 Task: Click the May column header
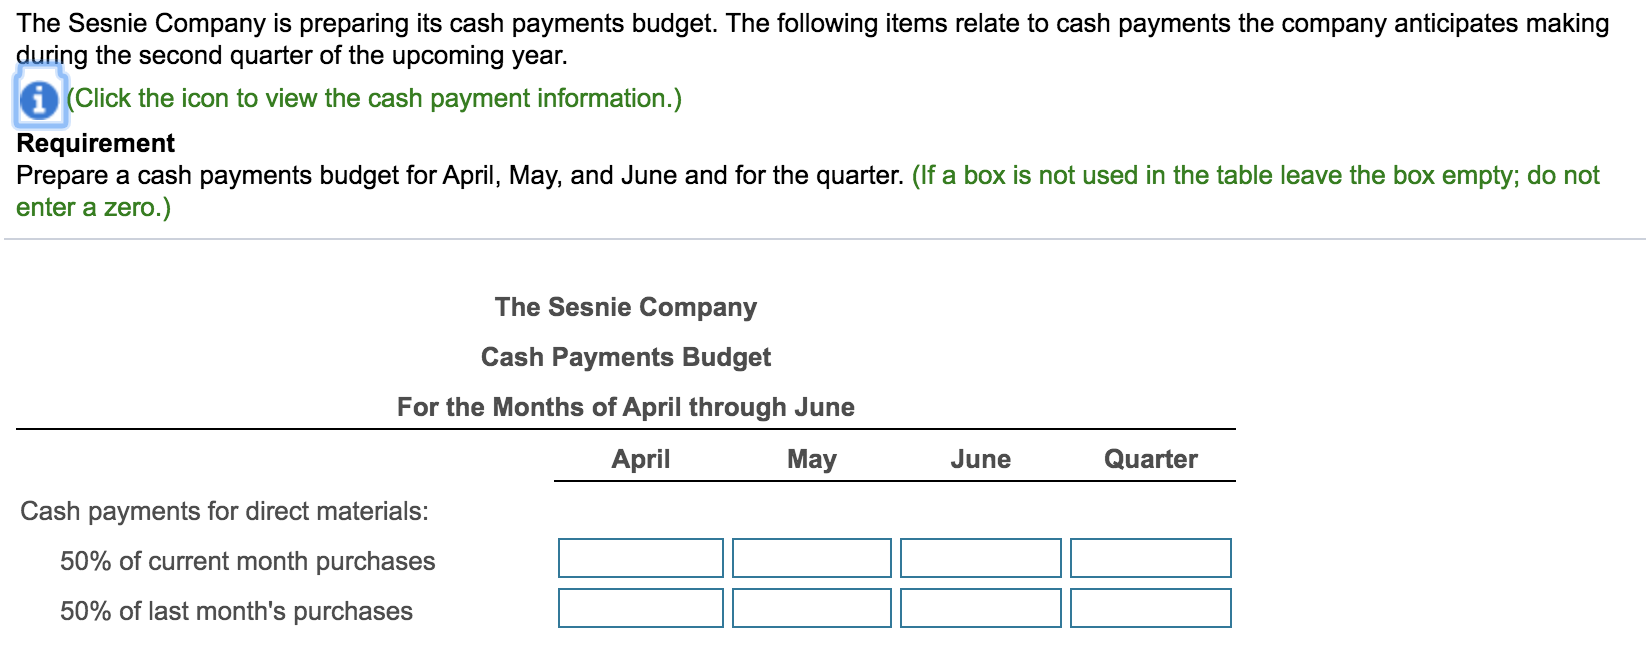(x=812, y=459)
